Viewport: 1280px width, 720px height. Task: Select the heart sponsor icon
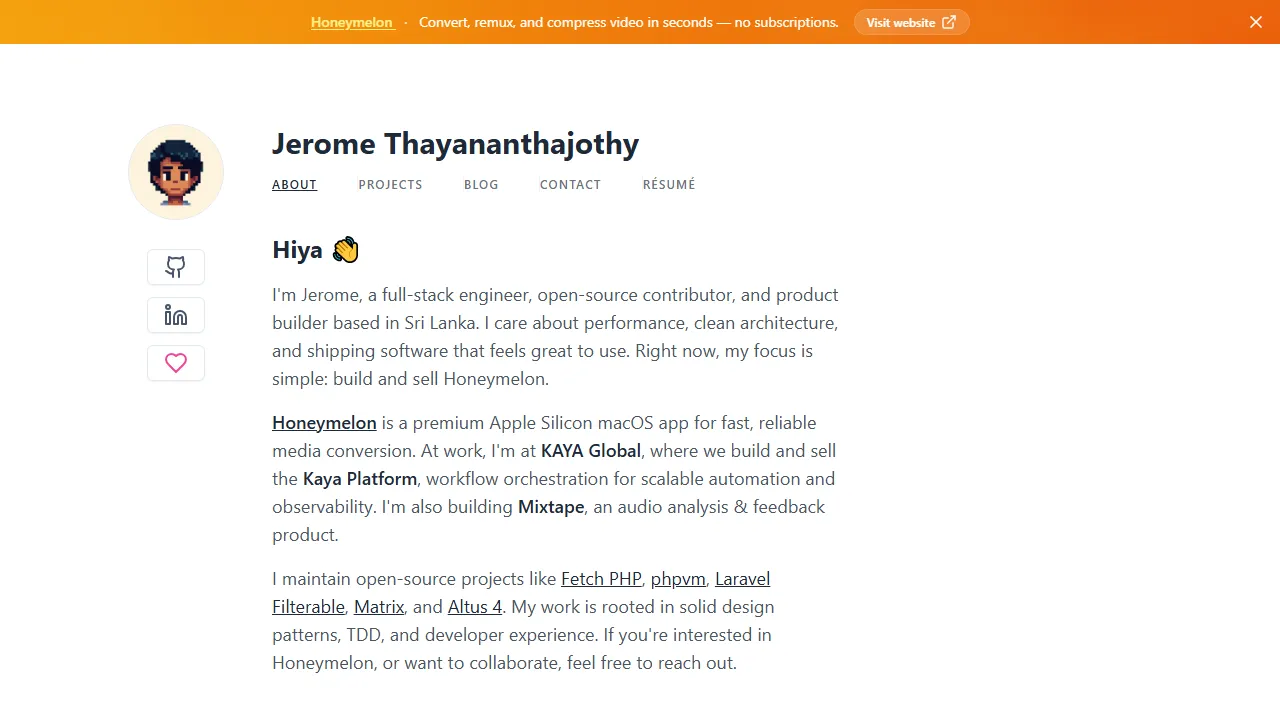tap(175, 363)
